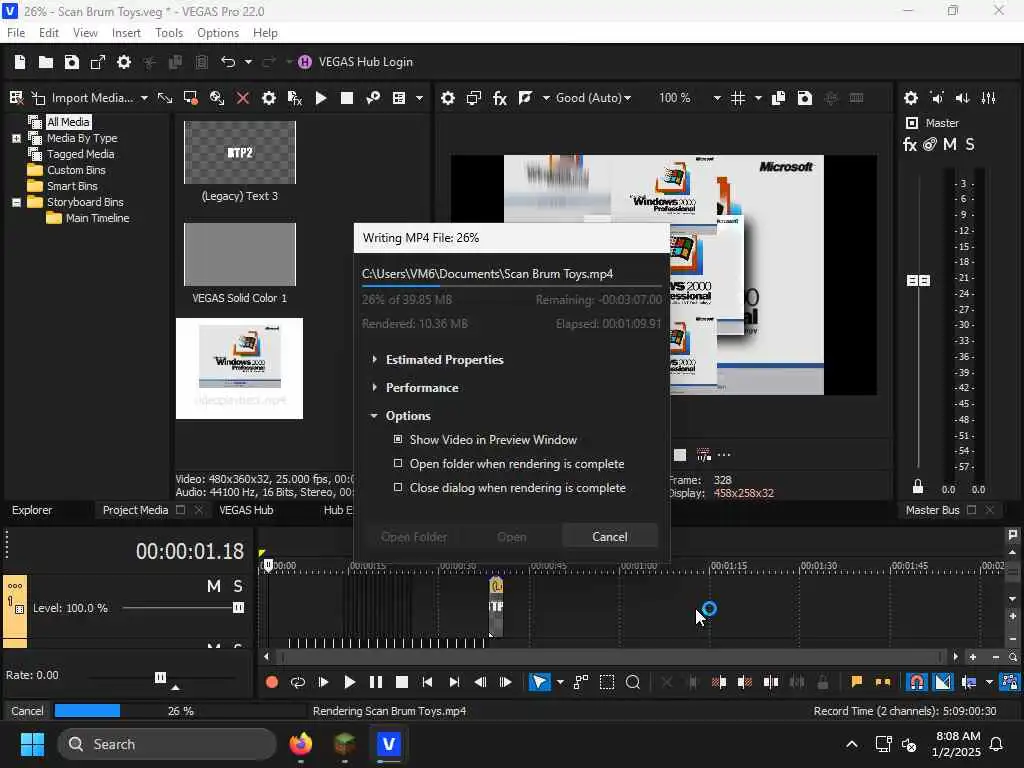Solo the Master bus
The width and height of the screenshot is (1024, 768).
coord(970,144)
